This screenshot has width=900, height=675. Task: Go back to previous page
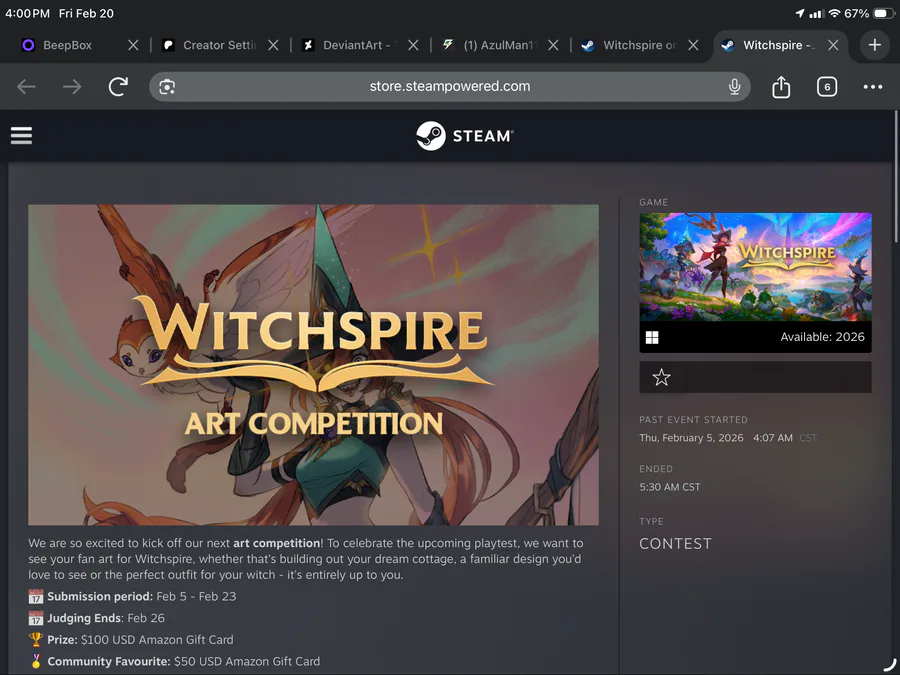point(26,87)
